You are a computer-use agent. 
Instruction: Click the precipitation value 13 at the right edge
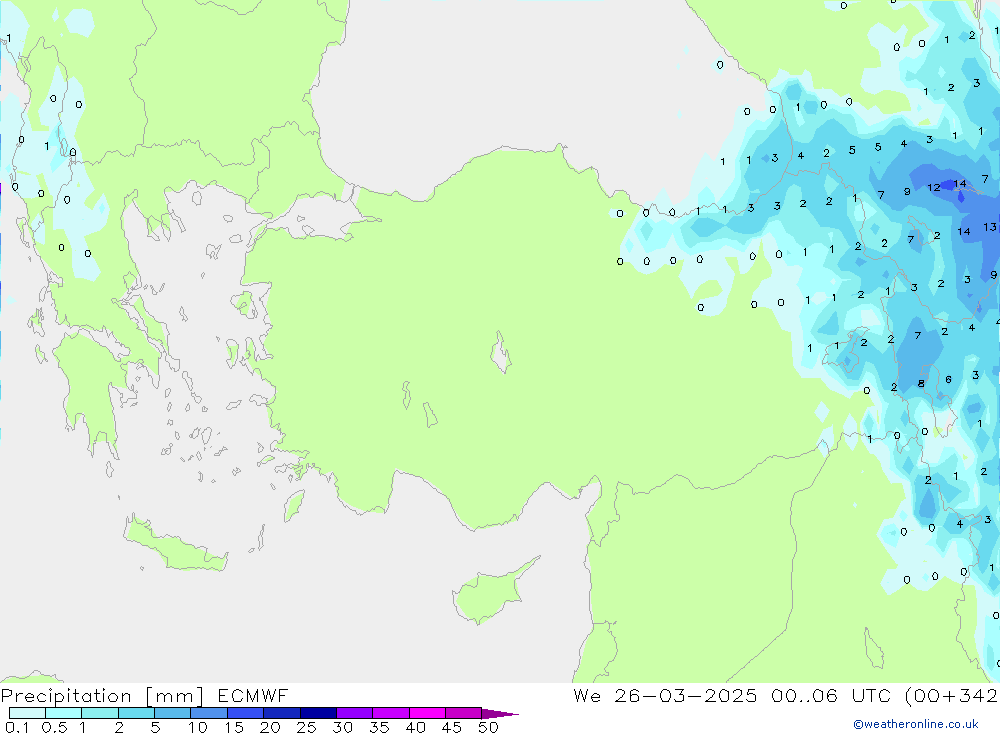[989, 227]
